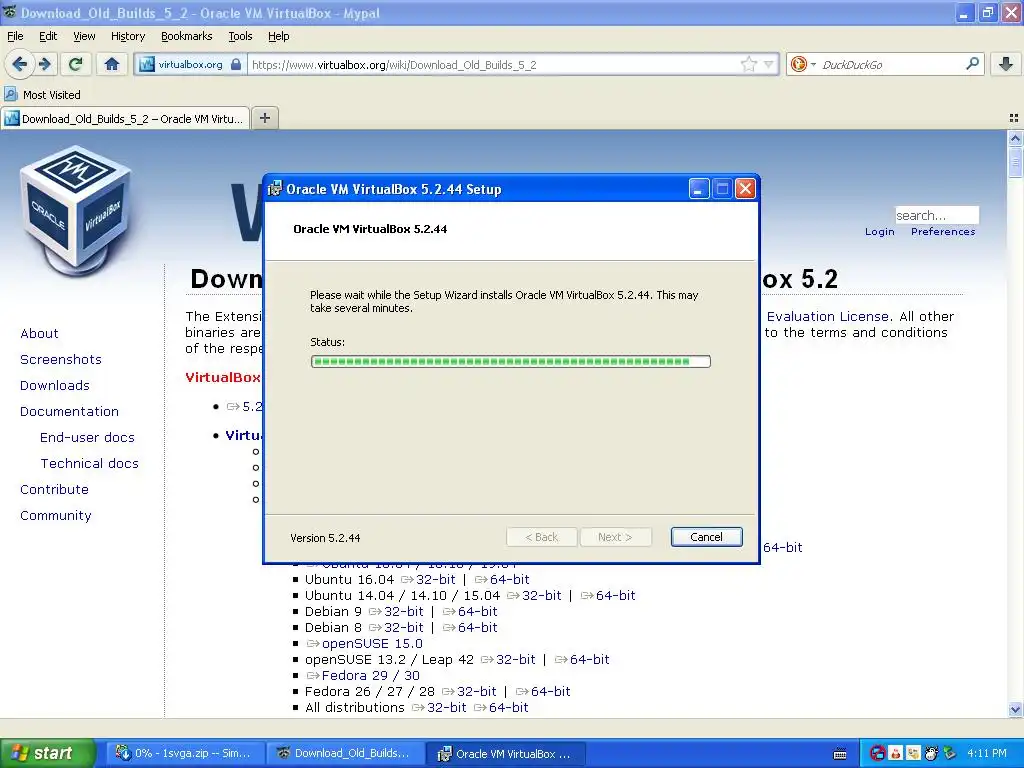Cancel the VirtualBox installation
Viewport: 1024px width, 768px height.
706,537
